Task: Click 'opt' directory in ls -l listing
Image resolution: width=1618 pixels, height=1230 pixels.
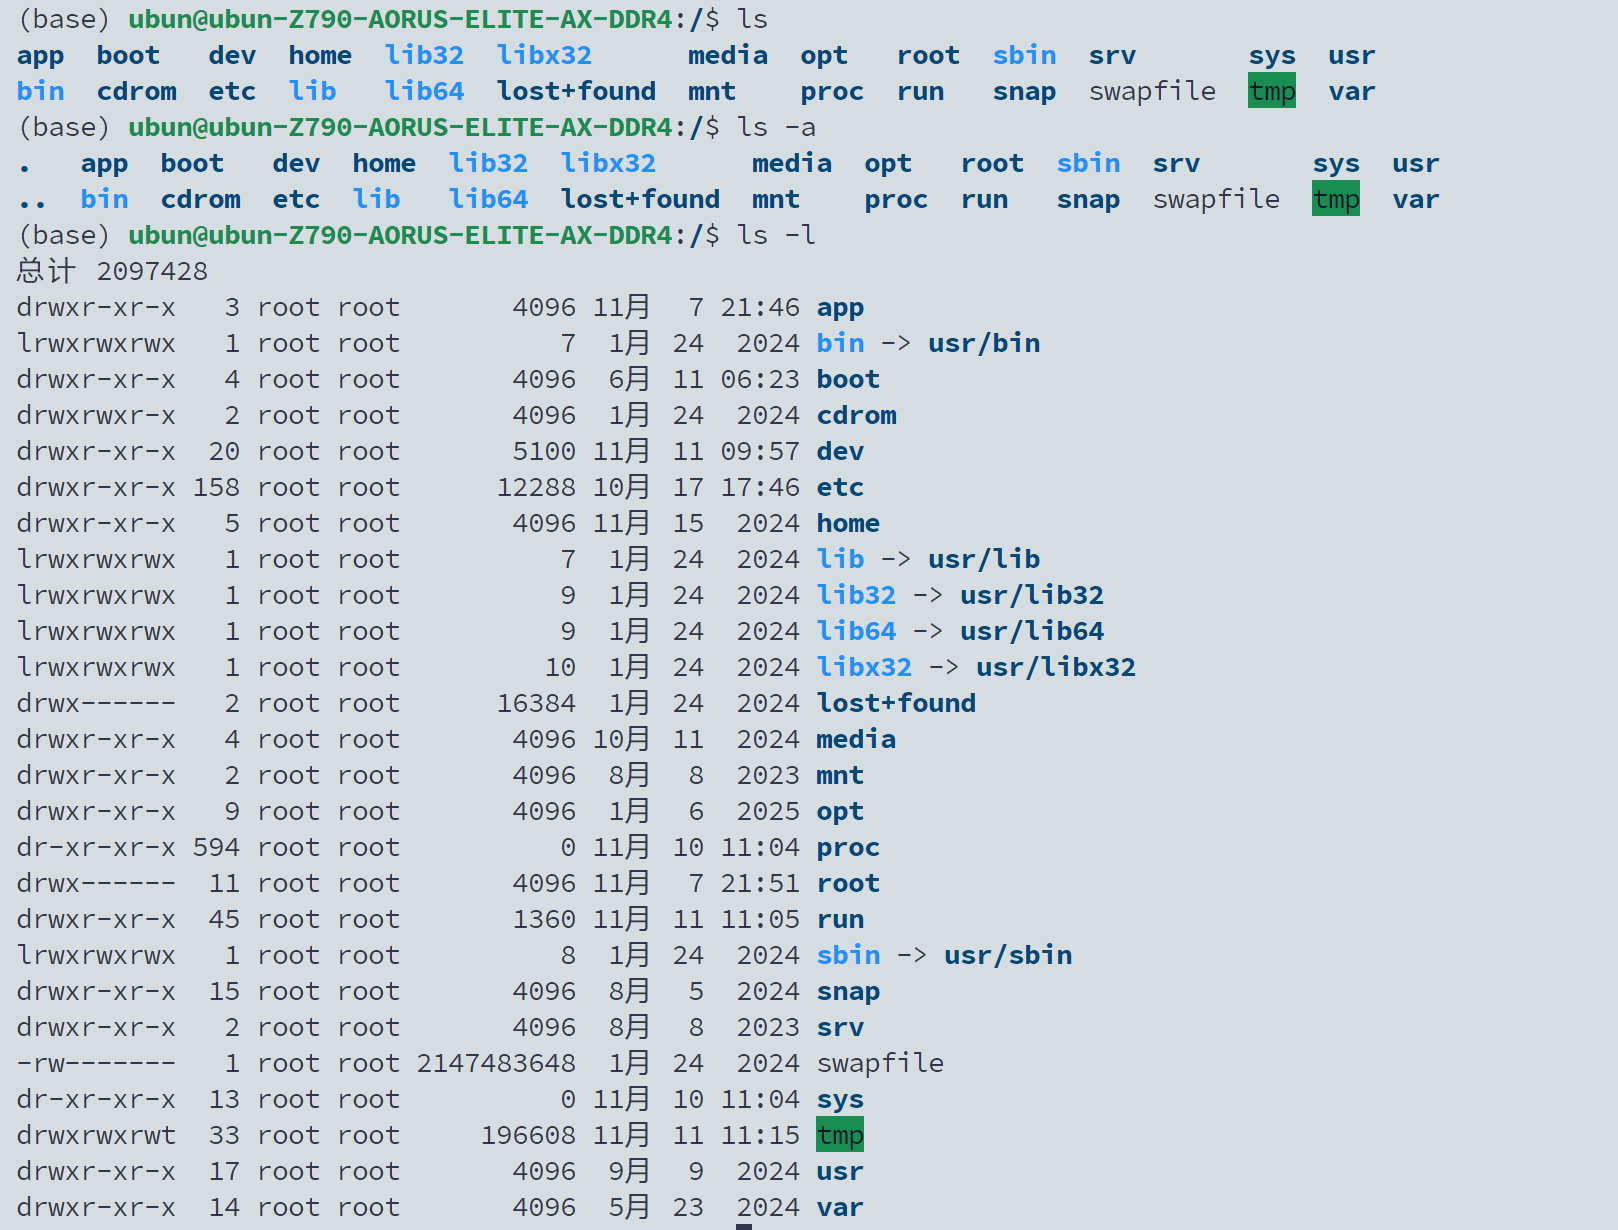Action: coord(840,811)
